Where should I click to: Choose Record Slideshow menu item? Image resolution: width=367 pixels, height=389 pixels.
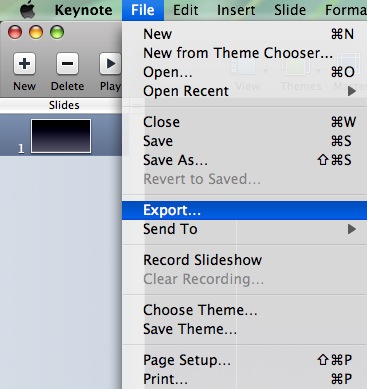click(x=244, y=260)
